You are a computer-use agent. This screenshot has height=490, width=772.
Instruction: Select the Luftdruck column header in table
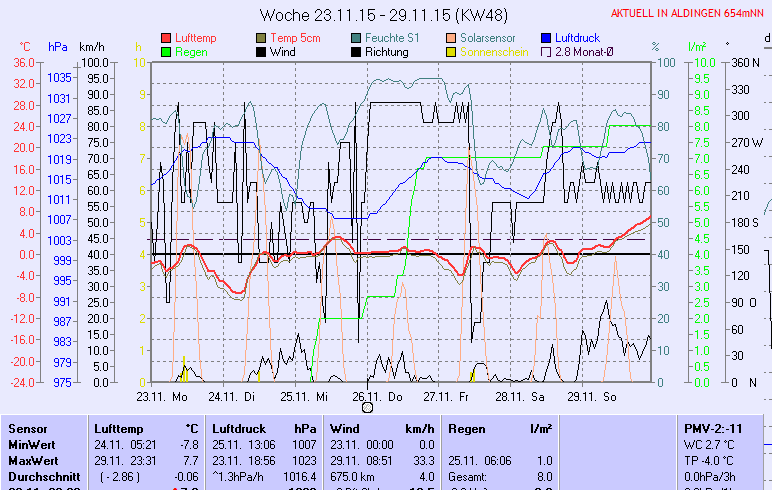(236, 428)
